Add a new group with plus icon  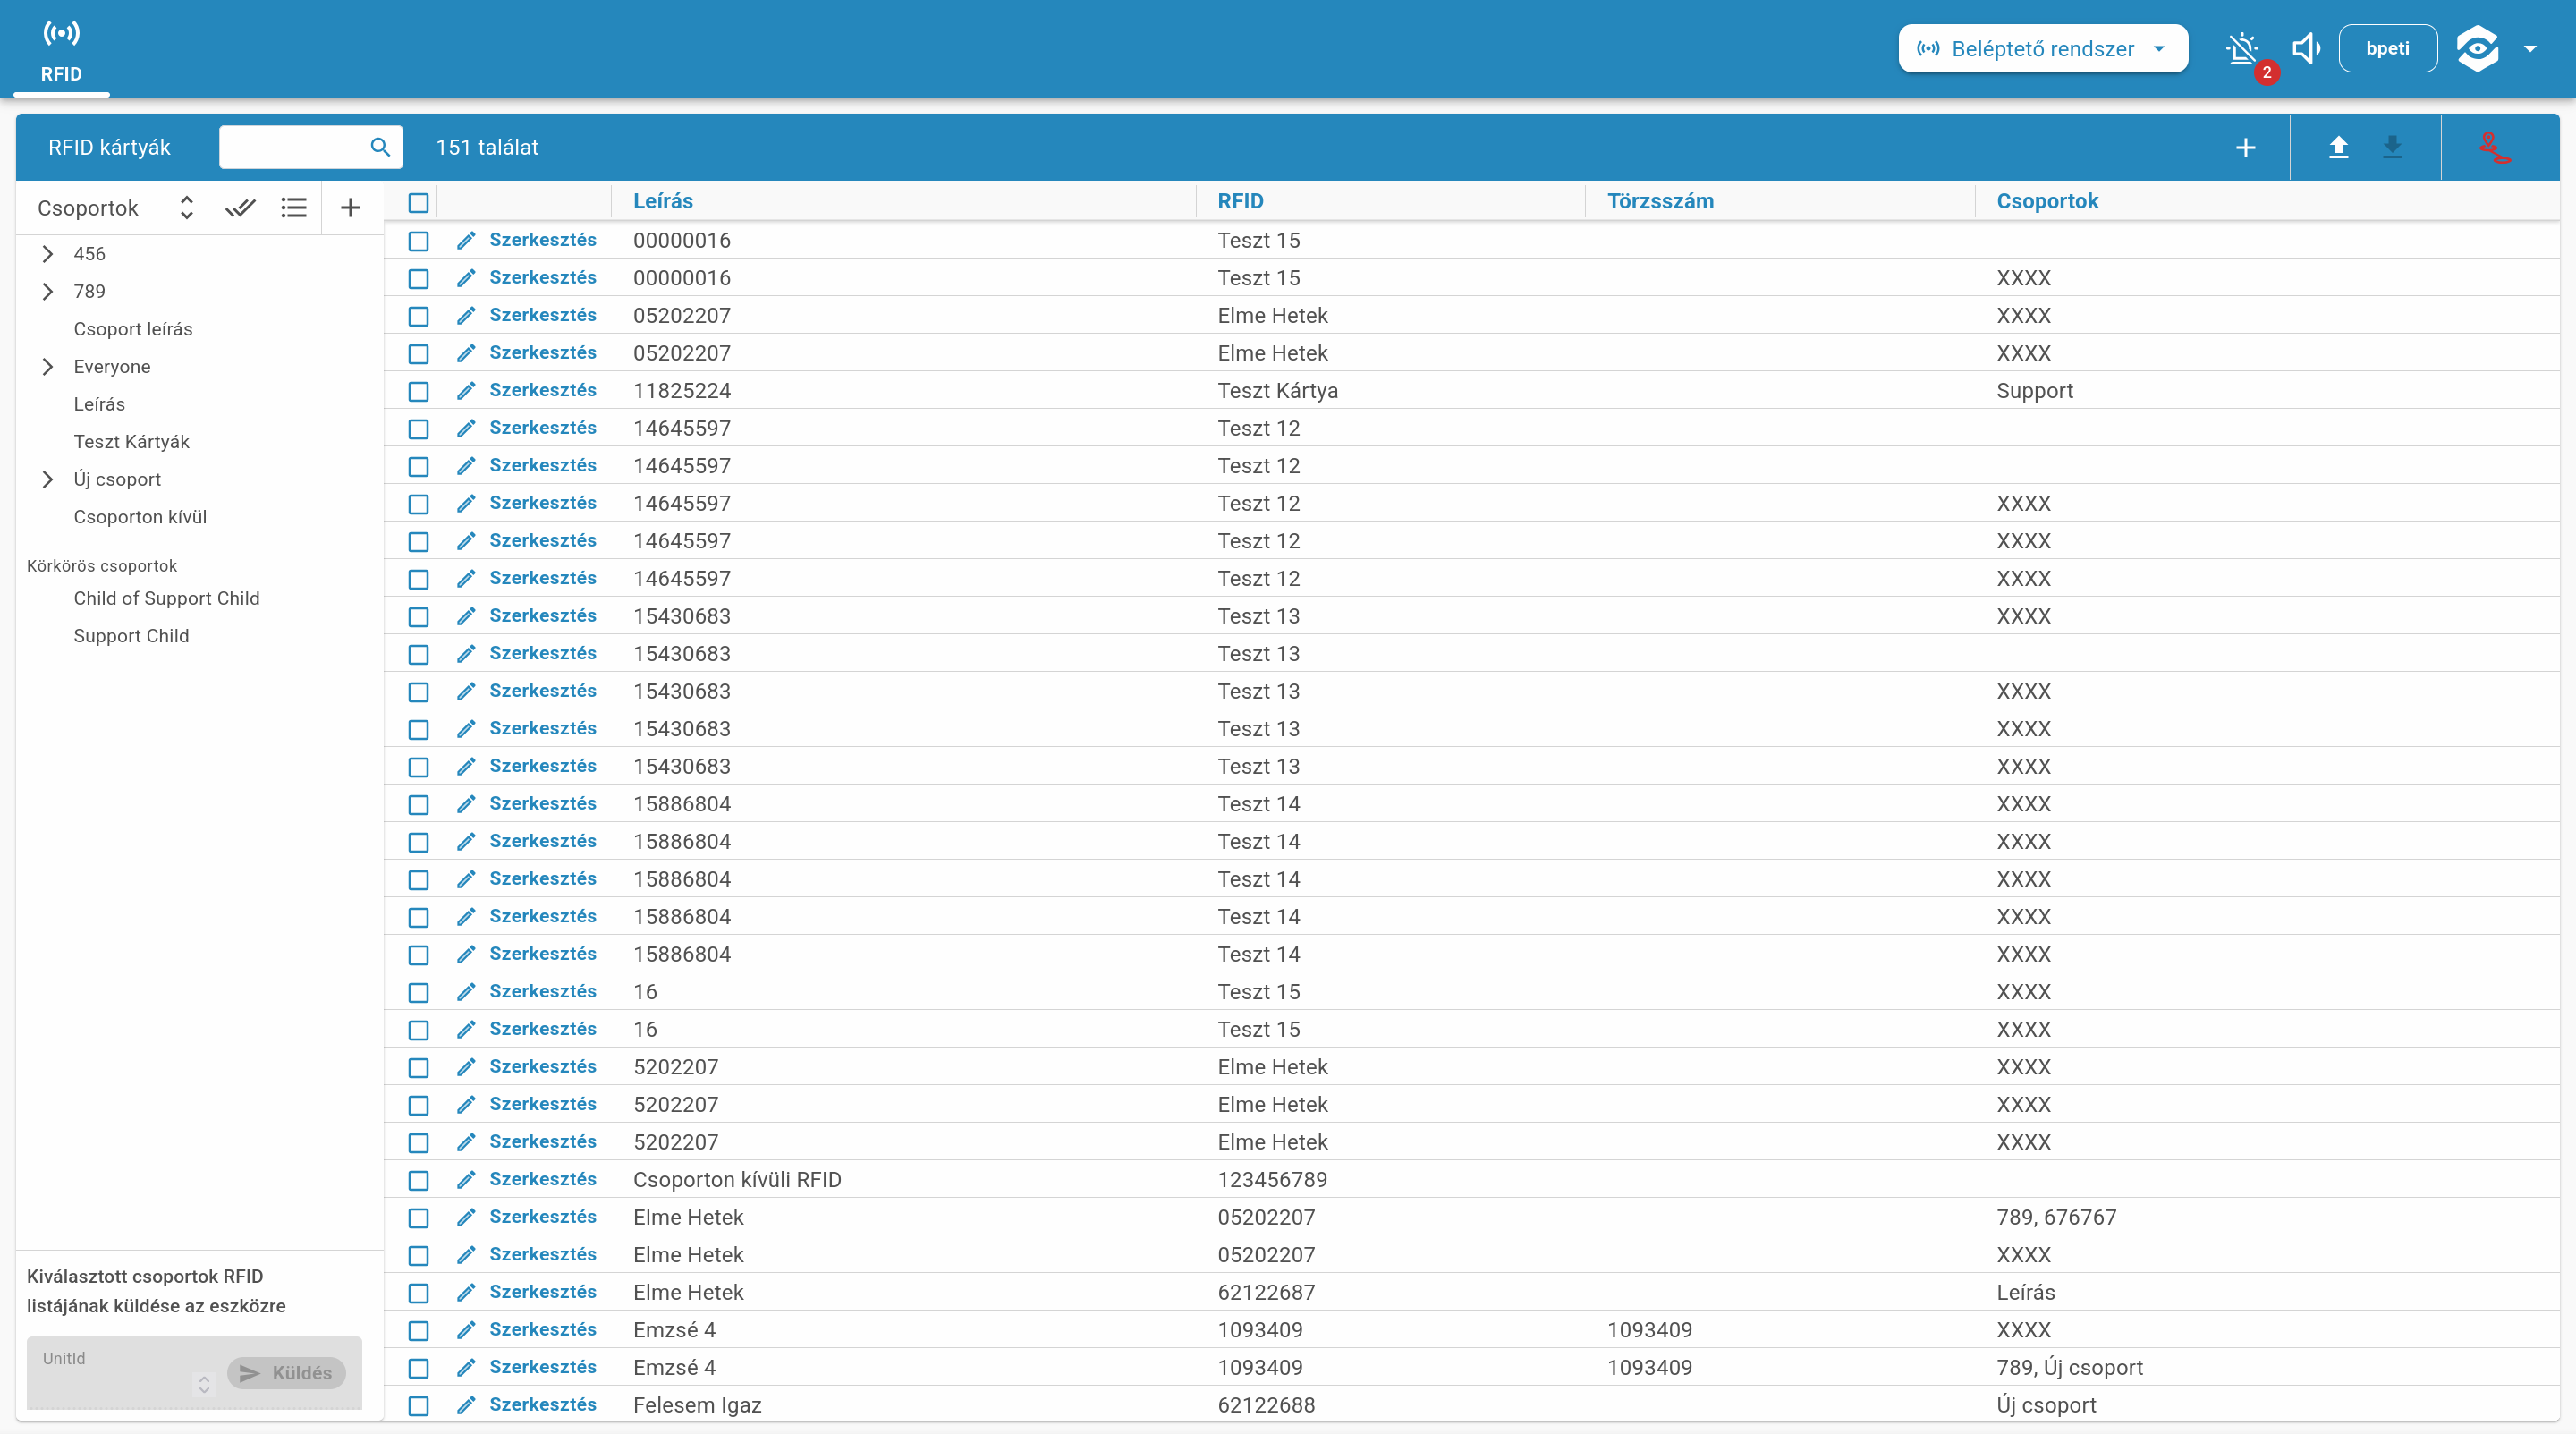[350, 208]
